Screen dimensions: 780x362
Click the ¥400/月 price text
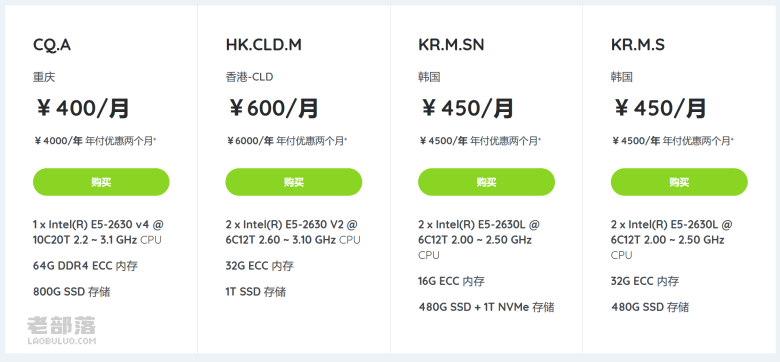[83, 108]
